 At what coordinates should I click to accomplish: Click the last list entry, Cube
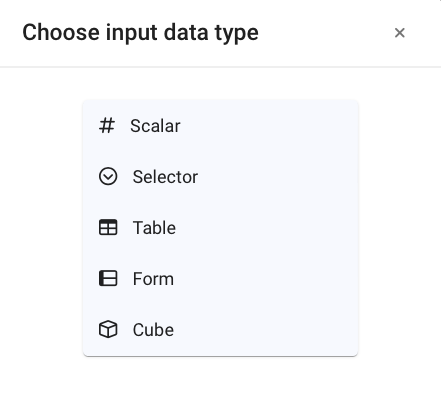click(x=220, y=330)
